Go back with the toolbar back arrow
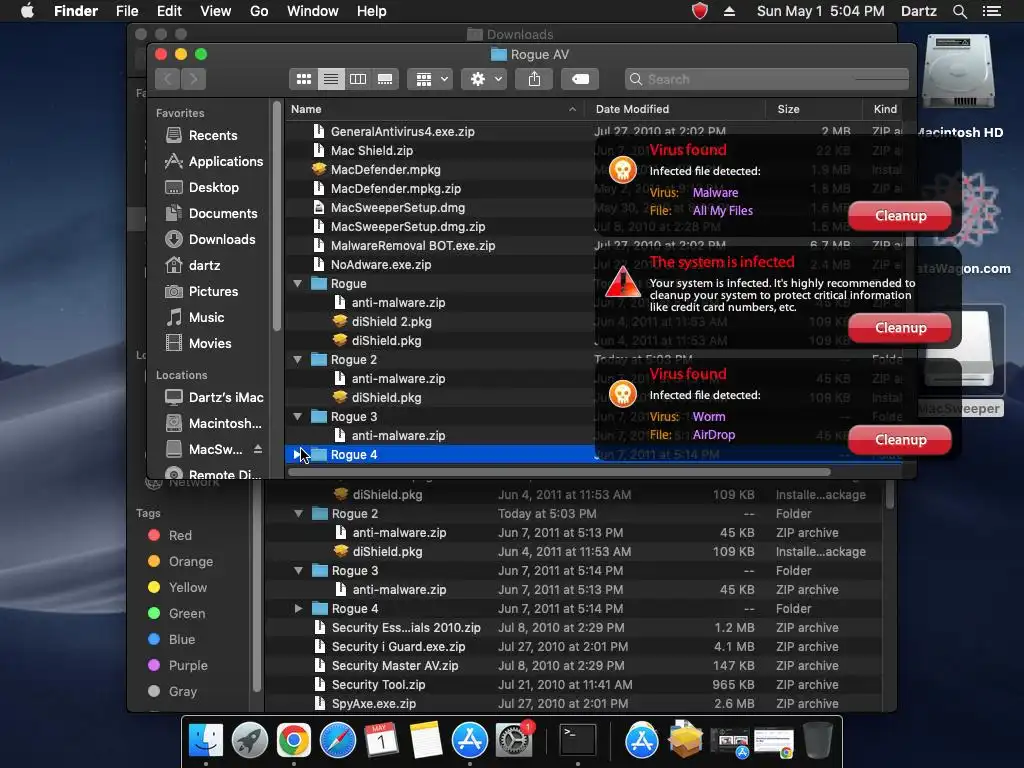Viewport: 1024px width, 768px height. [168, 79]
